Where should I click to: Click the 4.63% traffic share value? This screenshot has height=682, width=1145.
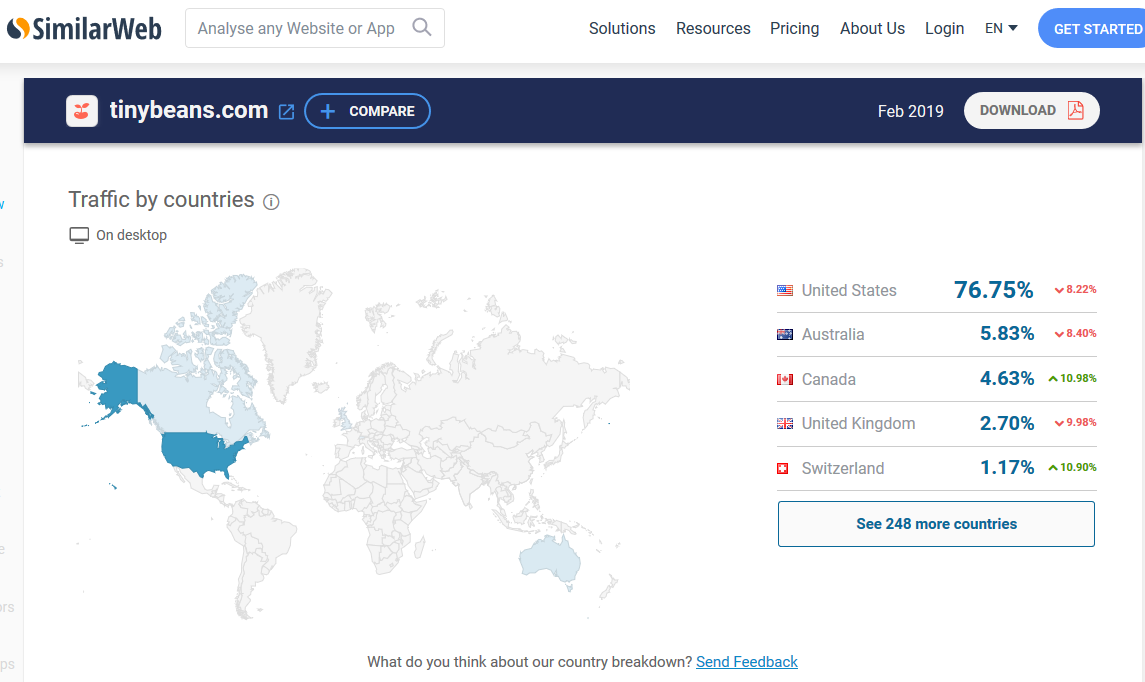[1006, 378]
